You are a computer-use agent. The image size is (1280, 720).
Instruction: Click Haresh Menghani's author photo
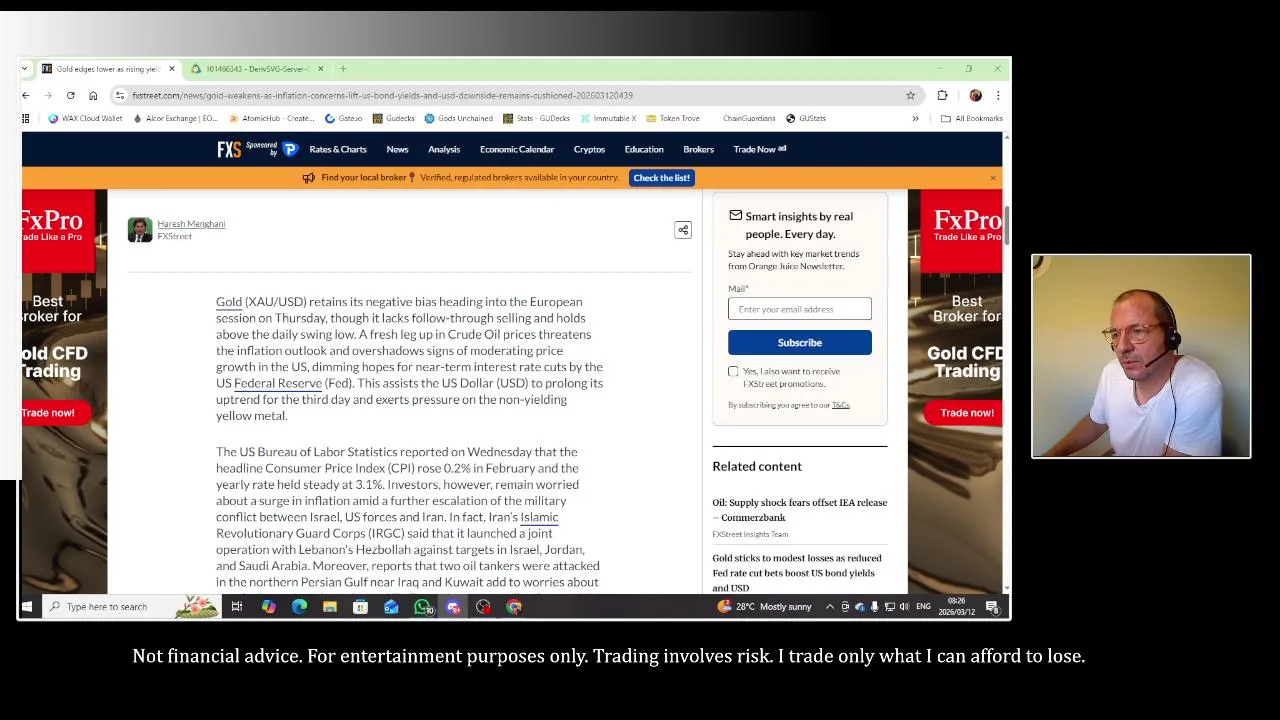coord(140,230)
